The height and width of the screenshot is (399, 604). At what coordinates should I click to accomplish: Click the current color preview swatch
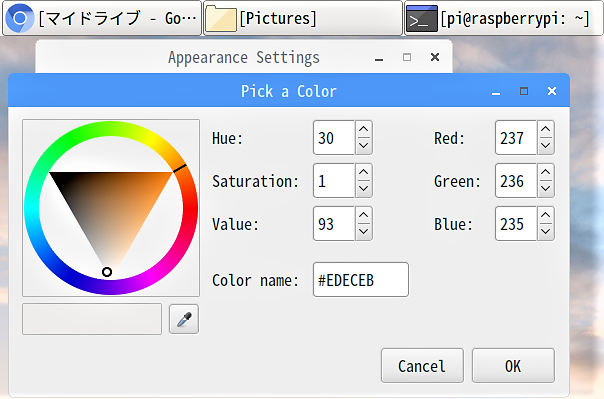coord(92,319)
